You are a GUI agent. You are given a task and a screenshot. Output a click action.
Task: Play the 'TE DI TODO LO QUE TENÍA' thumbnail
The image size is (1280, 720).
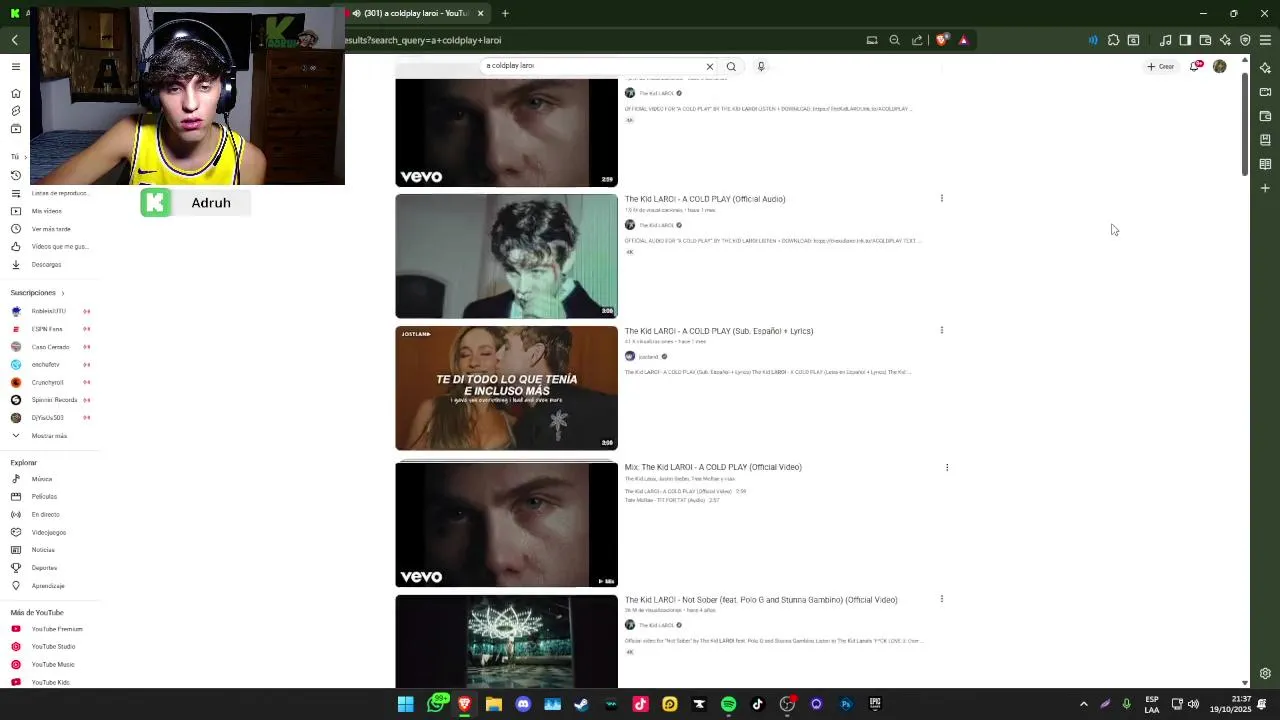506,388
